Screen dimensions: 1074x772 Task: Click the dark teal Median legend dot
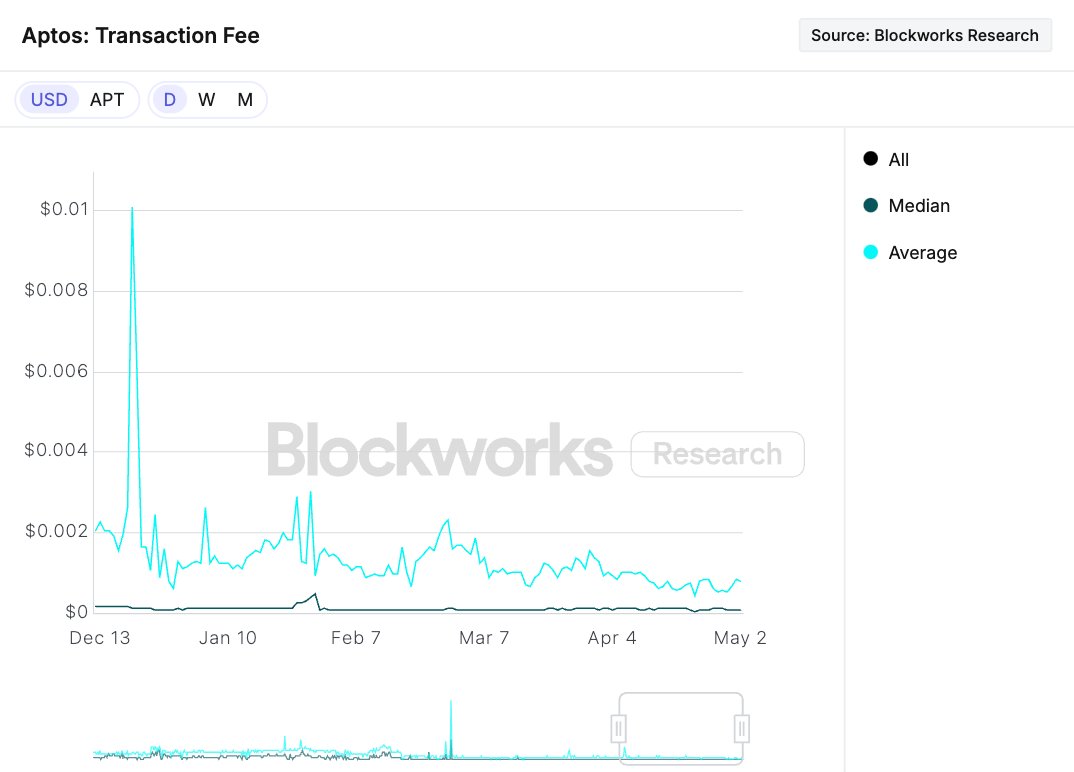[871, 206]
